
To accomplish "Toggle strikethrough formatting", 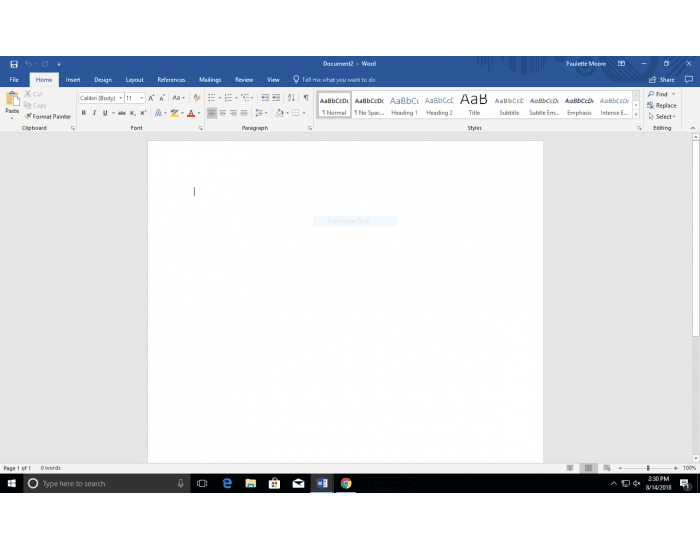I will tap(121, 113).
